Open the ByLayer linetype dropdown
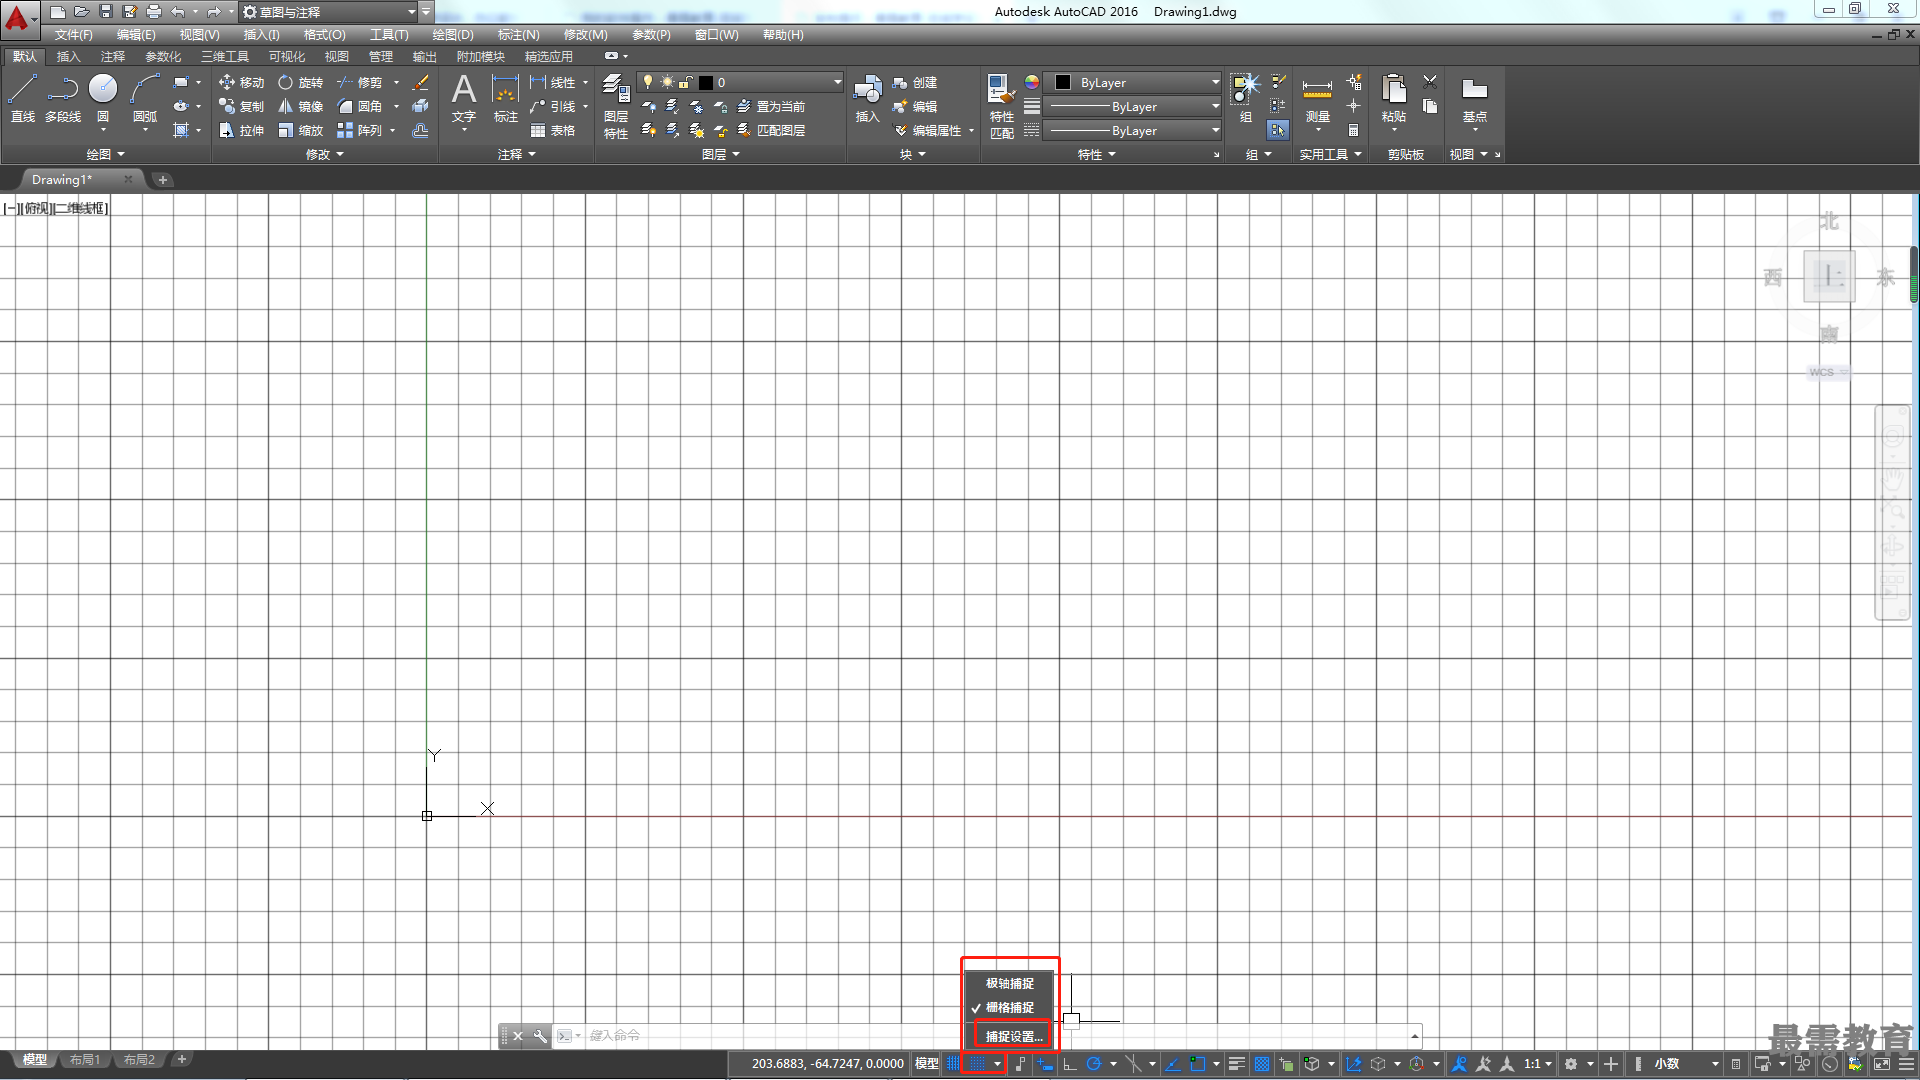Viewport: 1920px width, 1080px height. 1134,130
